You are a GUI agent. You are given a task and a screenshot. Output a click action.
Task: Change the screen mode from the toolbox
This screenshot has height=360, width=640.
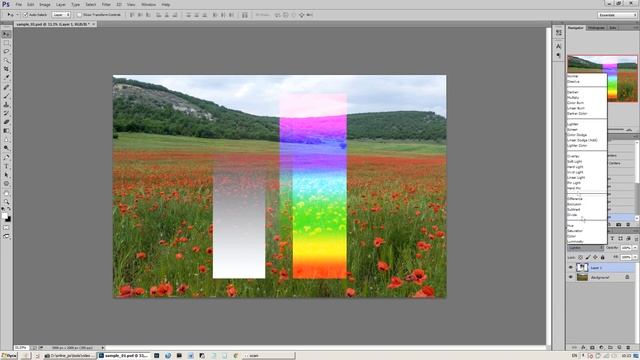6,236
